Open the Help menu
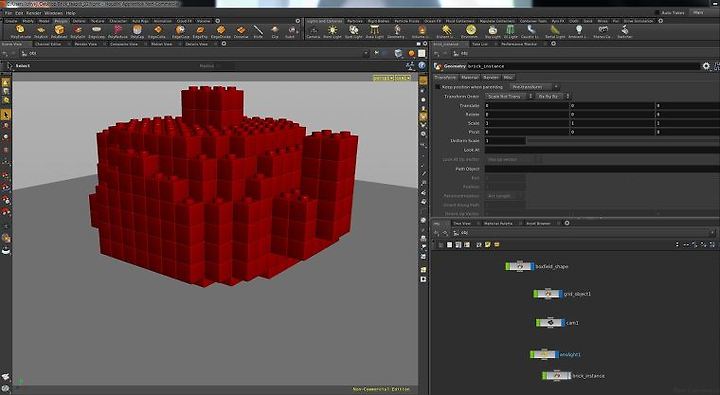 70,13
